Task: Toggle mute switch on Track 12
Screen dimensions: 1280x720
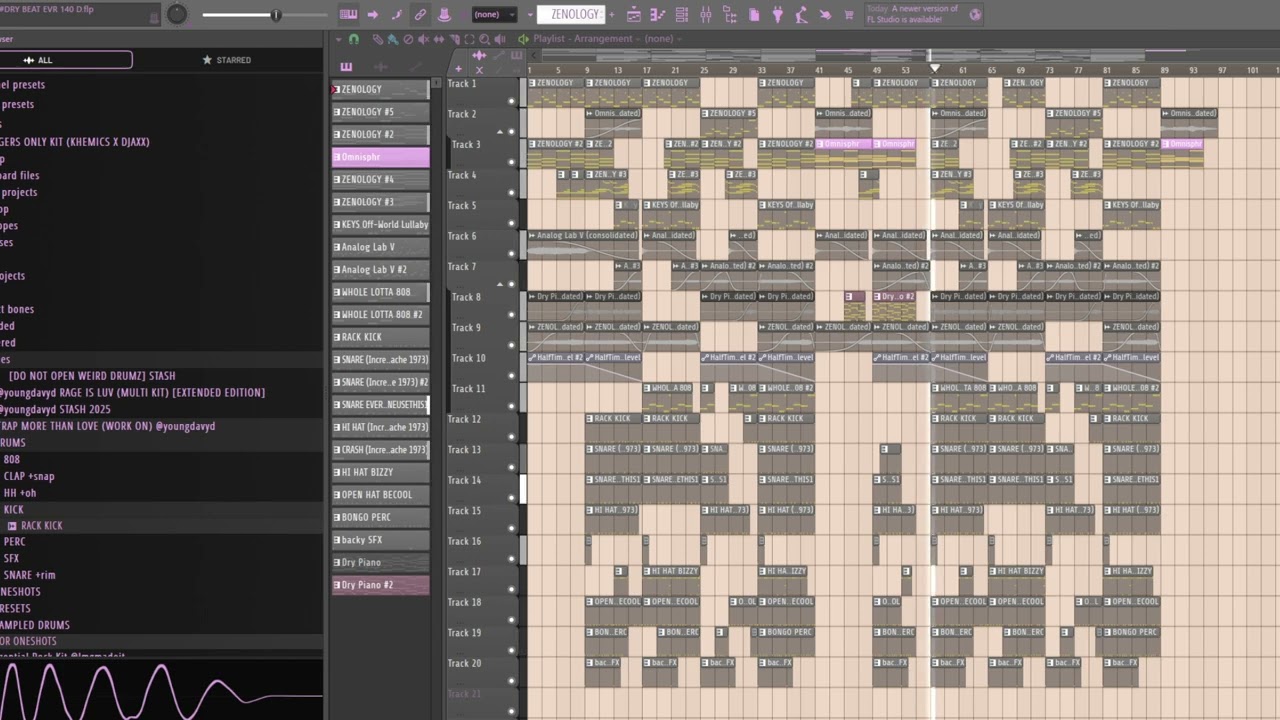Action: point(511,436)
